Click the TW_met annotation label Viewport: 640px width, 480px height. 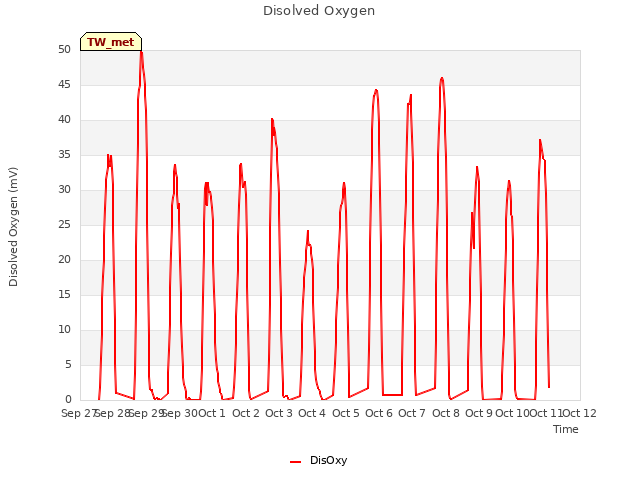coord(111,42)
